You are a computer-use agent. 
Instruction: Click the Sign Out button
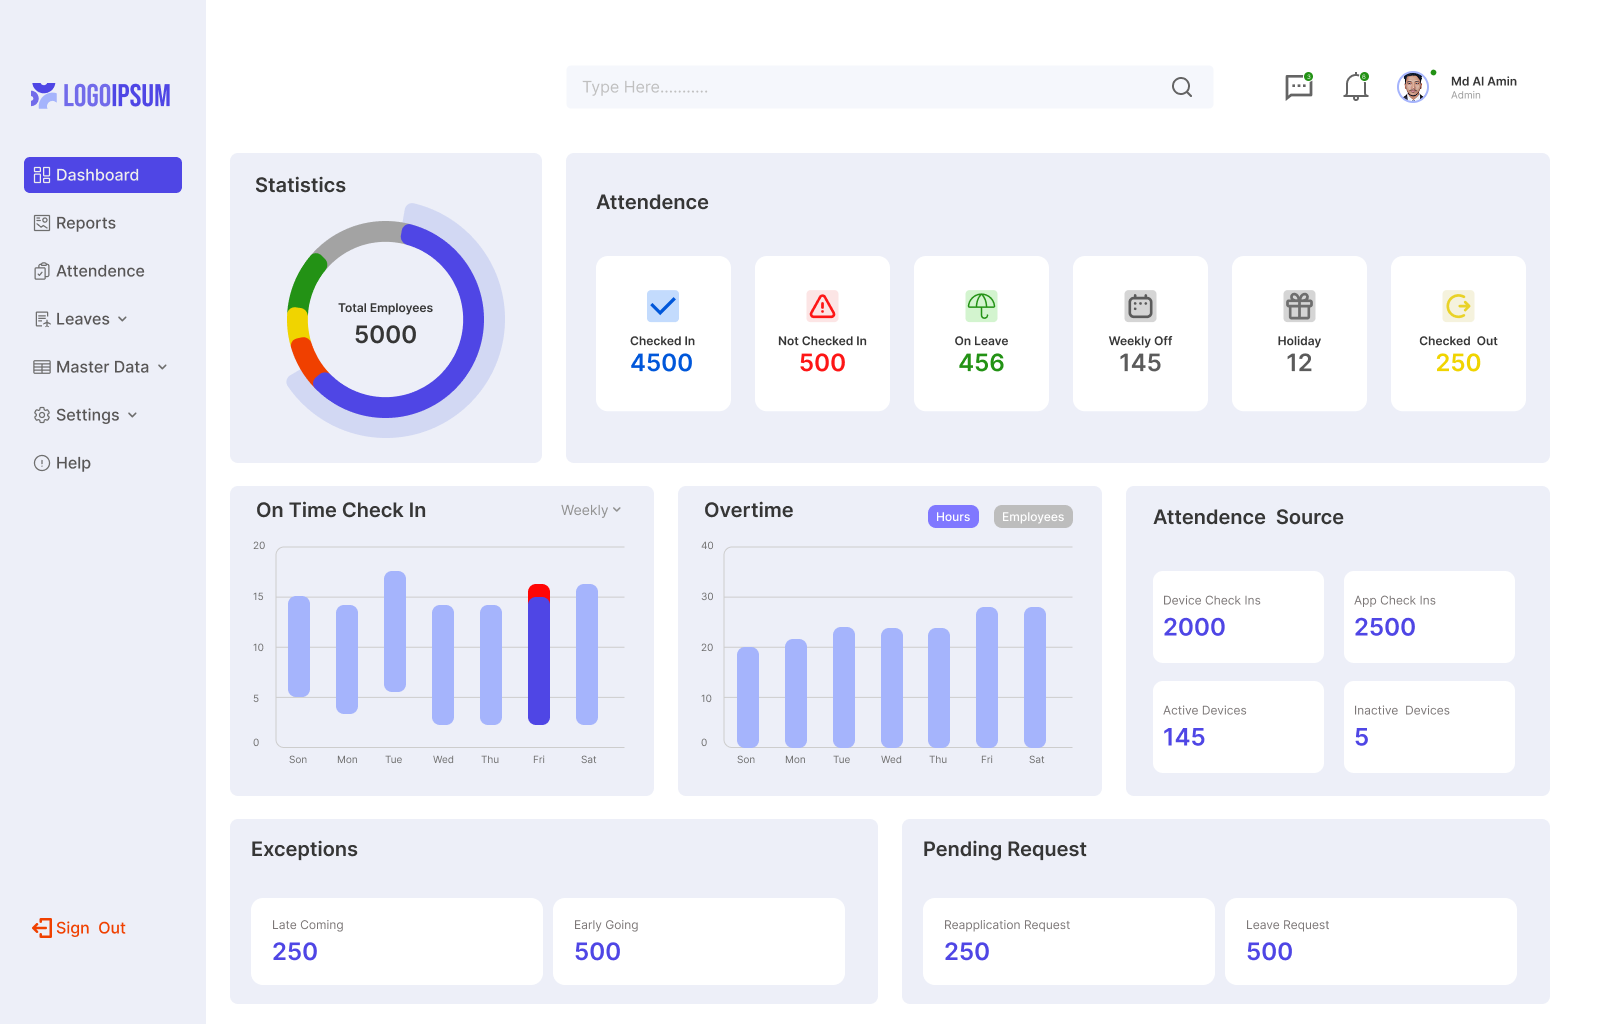point(78,928)
